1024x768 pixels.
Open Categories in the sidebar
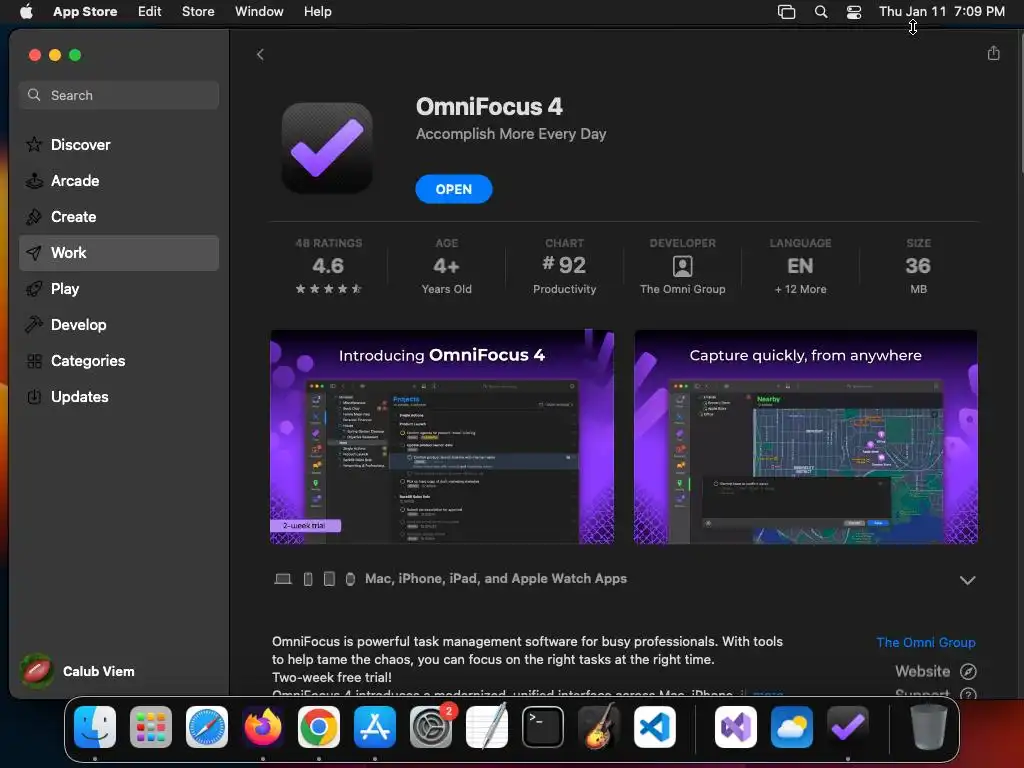[119, 360]
